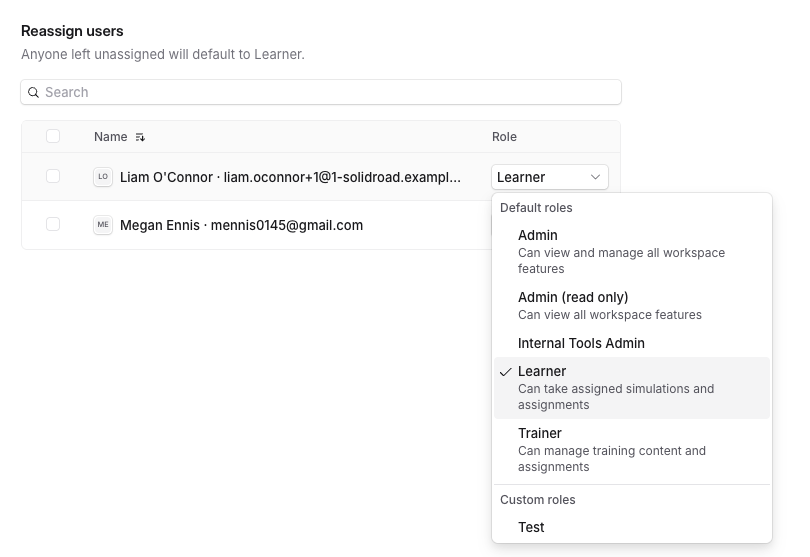The image size is (810, 557).
Task: Click Megan Ennis mennis0145@gmail.com text
Action: [x=241, y=225]
